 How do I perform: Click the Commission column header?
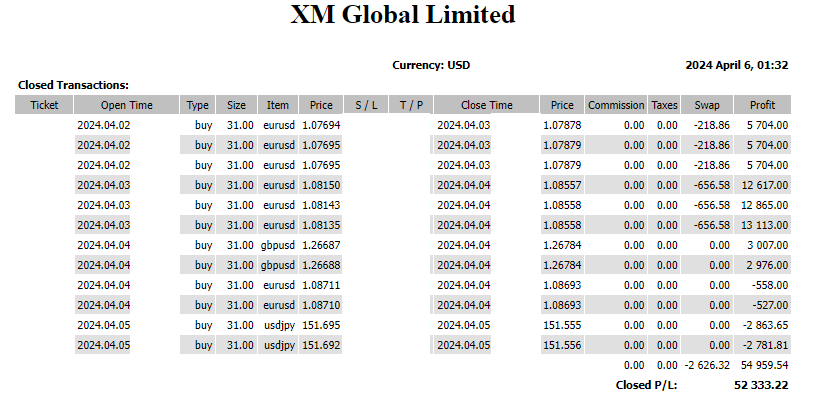click(616, 105)
